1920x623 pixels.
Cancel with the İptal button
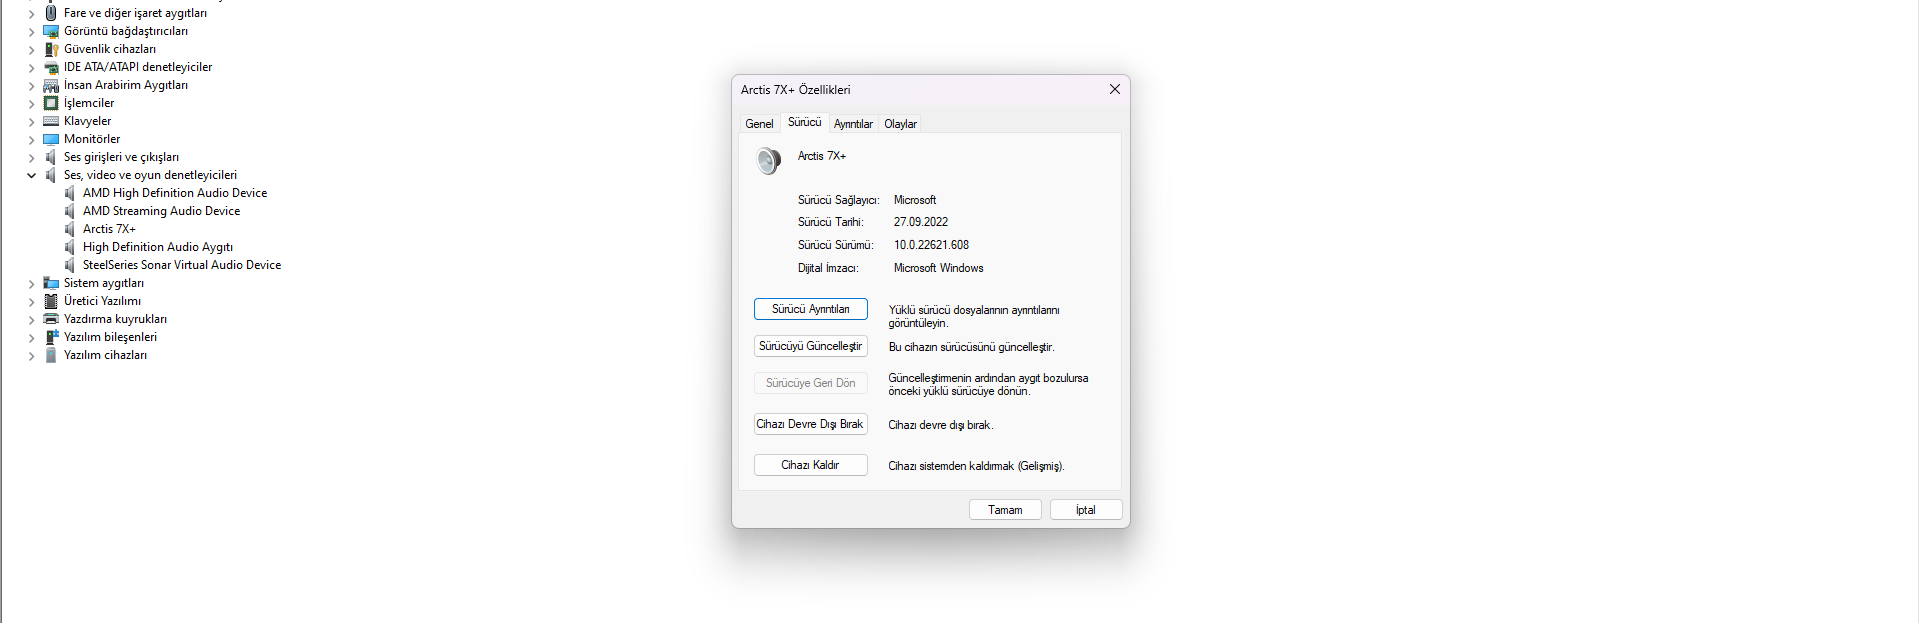[x=1086, y=510]
